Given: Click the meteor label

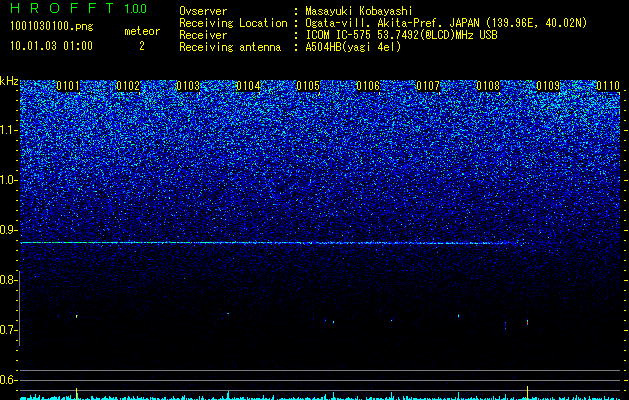Looking at the screenshot, I should coord(142,31).
